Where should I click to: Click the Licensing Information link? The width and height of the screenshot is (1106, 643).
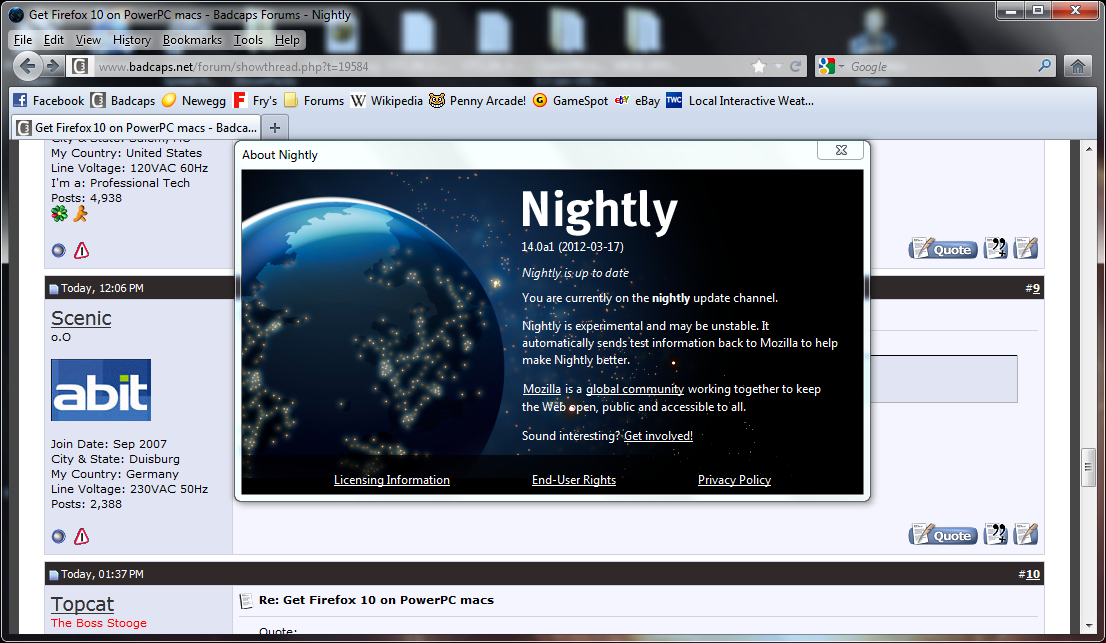pos(391,480)
